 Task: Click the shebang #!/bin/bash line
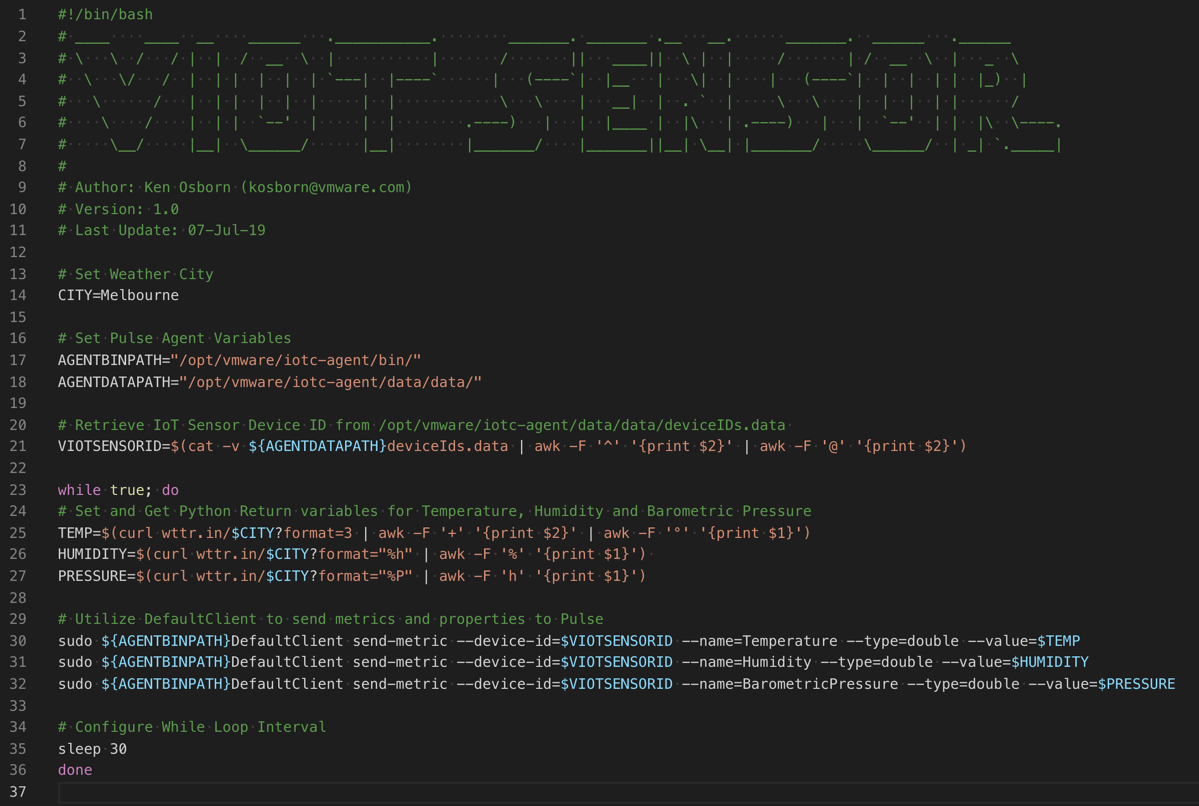106,15
